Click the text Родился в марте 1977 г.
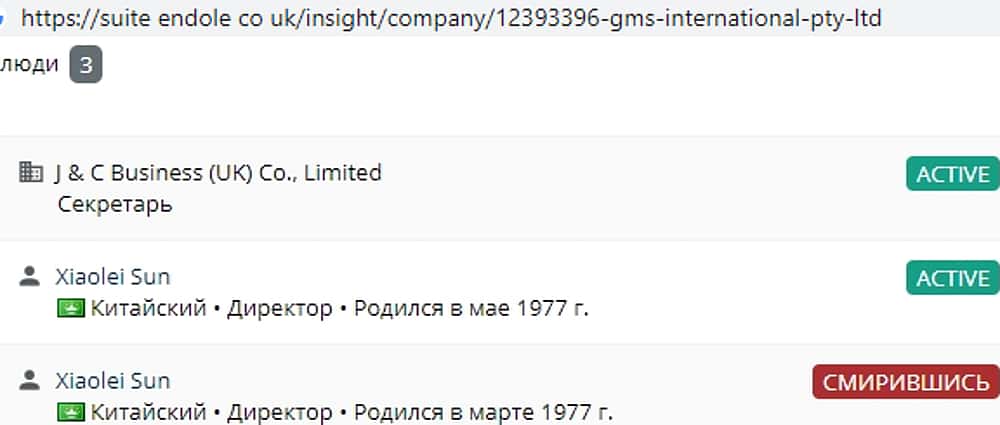 (x=483, y=412)
